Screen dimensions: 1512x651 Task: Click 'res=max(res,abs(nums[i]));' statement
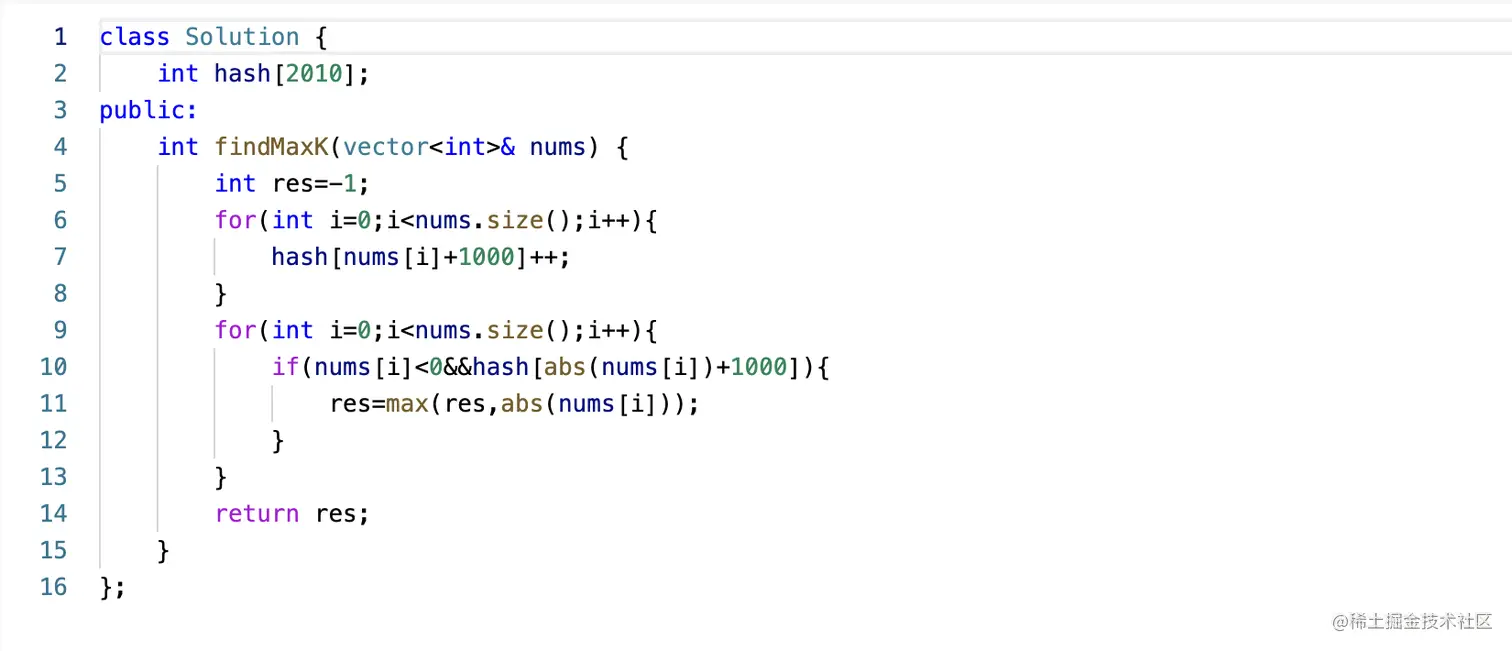click(514, 404)
